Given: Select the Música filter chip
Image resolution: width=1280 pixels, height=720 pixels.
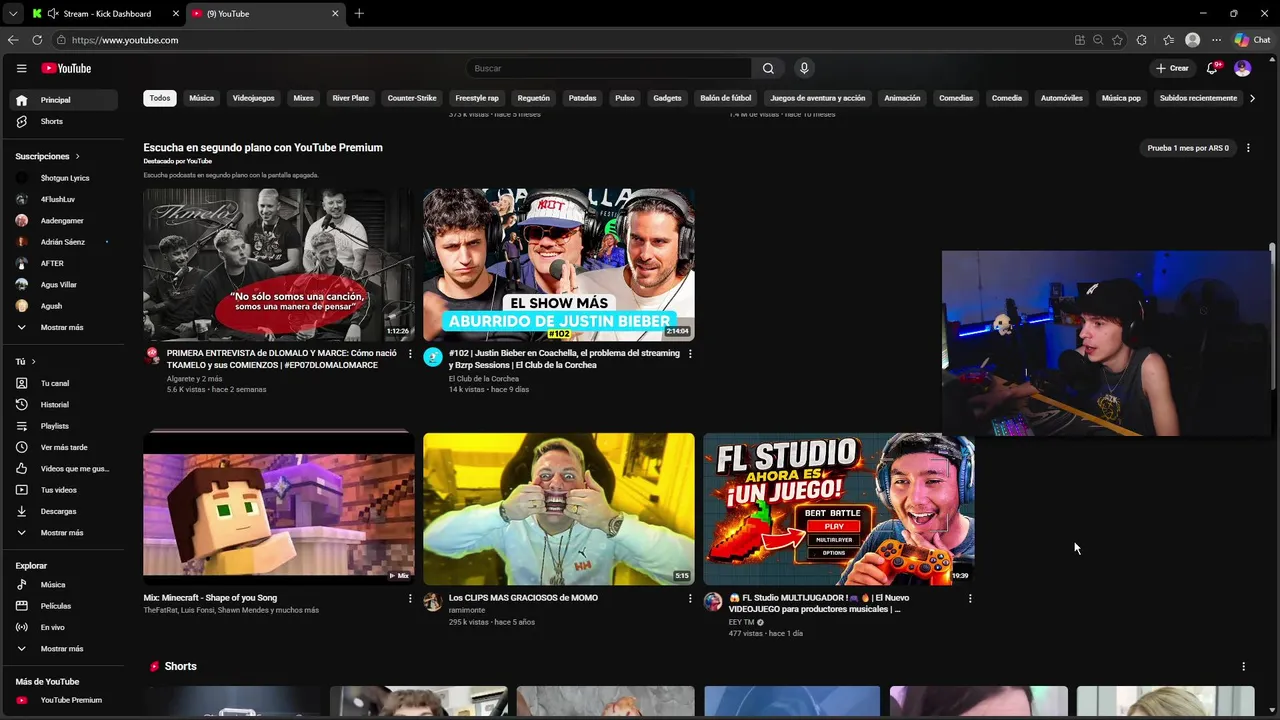Looking at the screenshot, I should (202, 98).
